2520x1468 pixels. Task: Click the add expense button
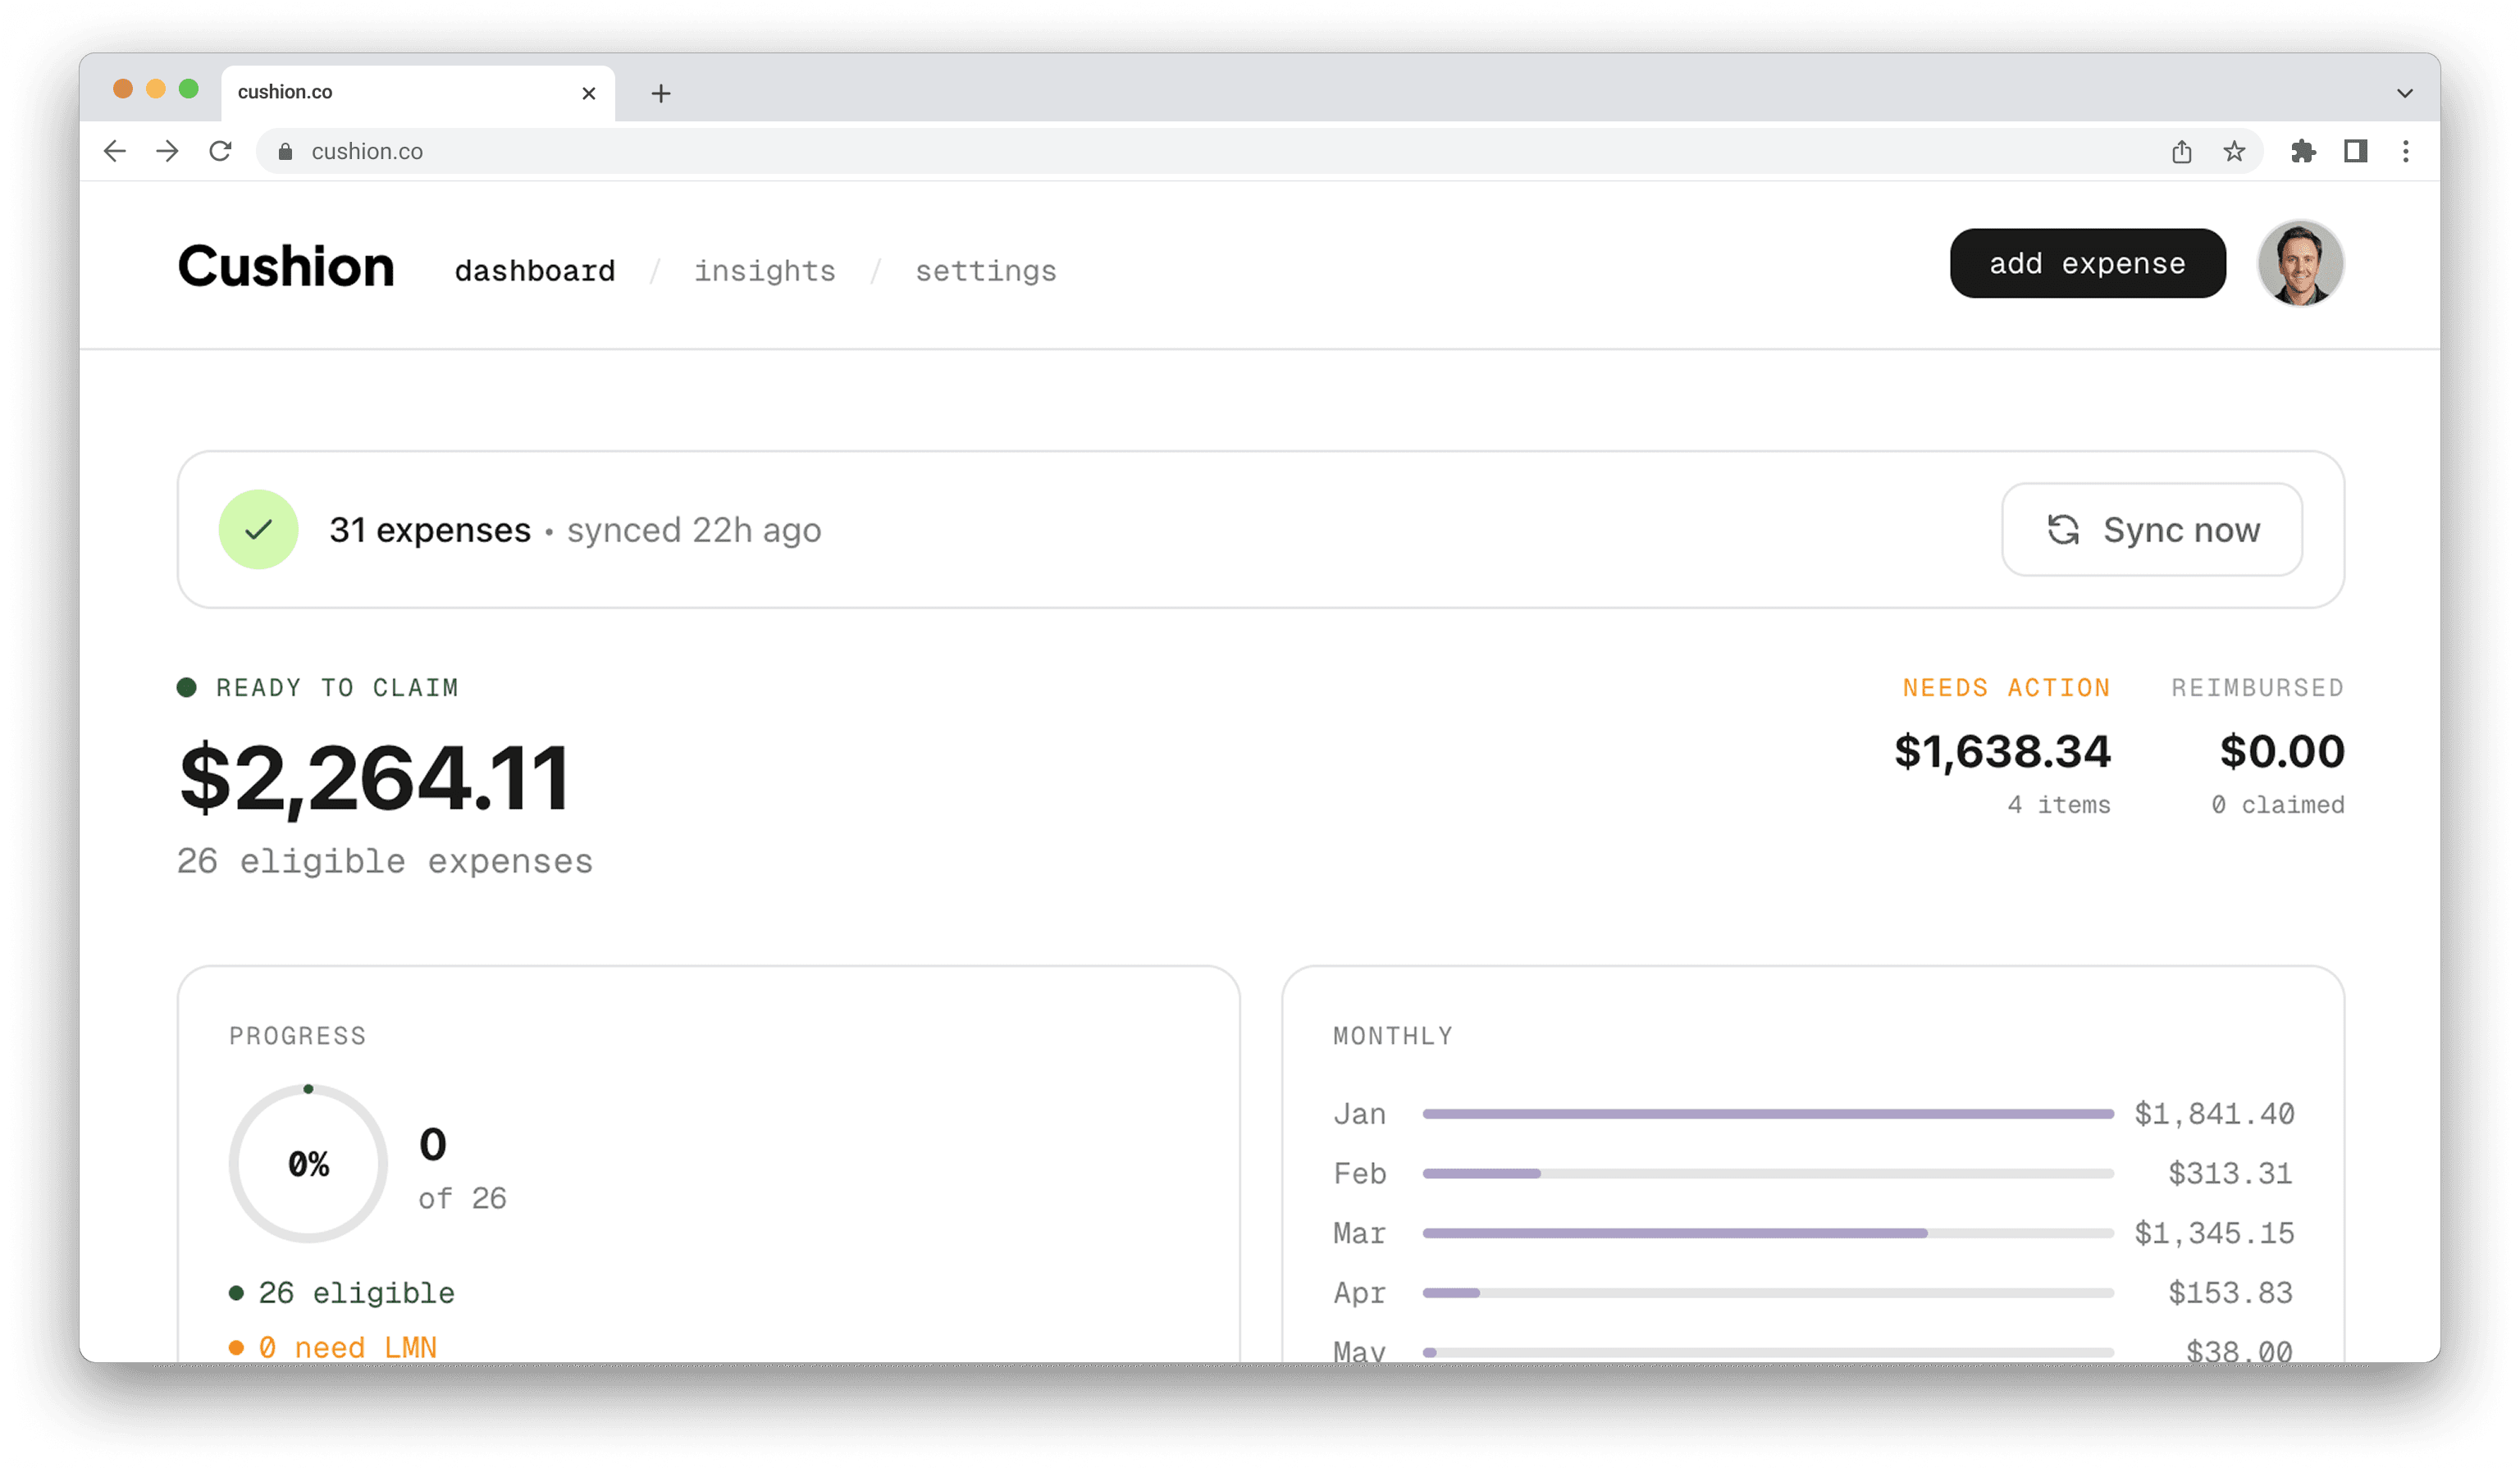click(2087, 263)
